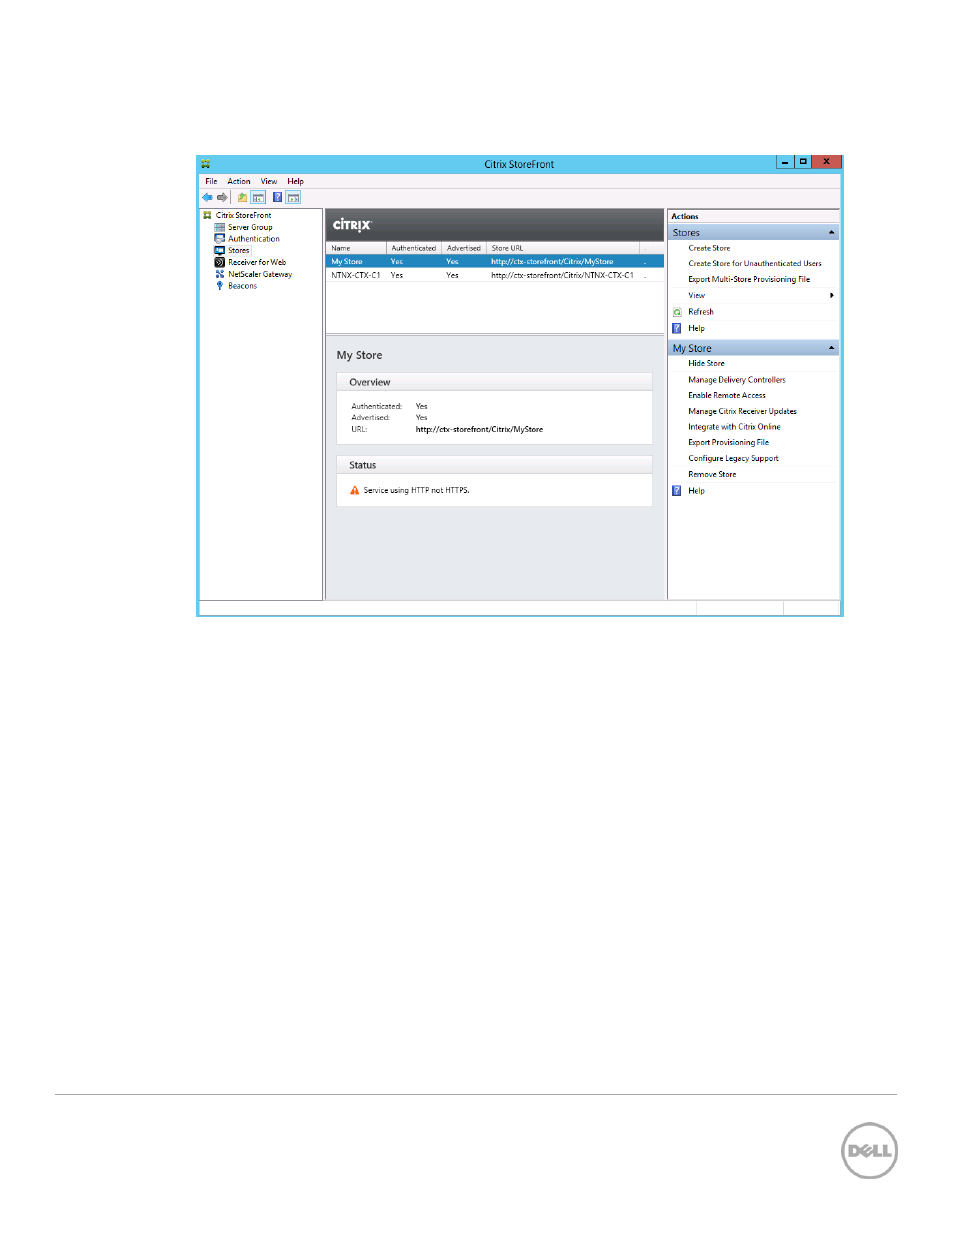954x1235 pixels.
Task: Click the Forward arrow toolbar icon
Action: click(222, 197)
